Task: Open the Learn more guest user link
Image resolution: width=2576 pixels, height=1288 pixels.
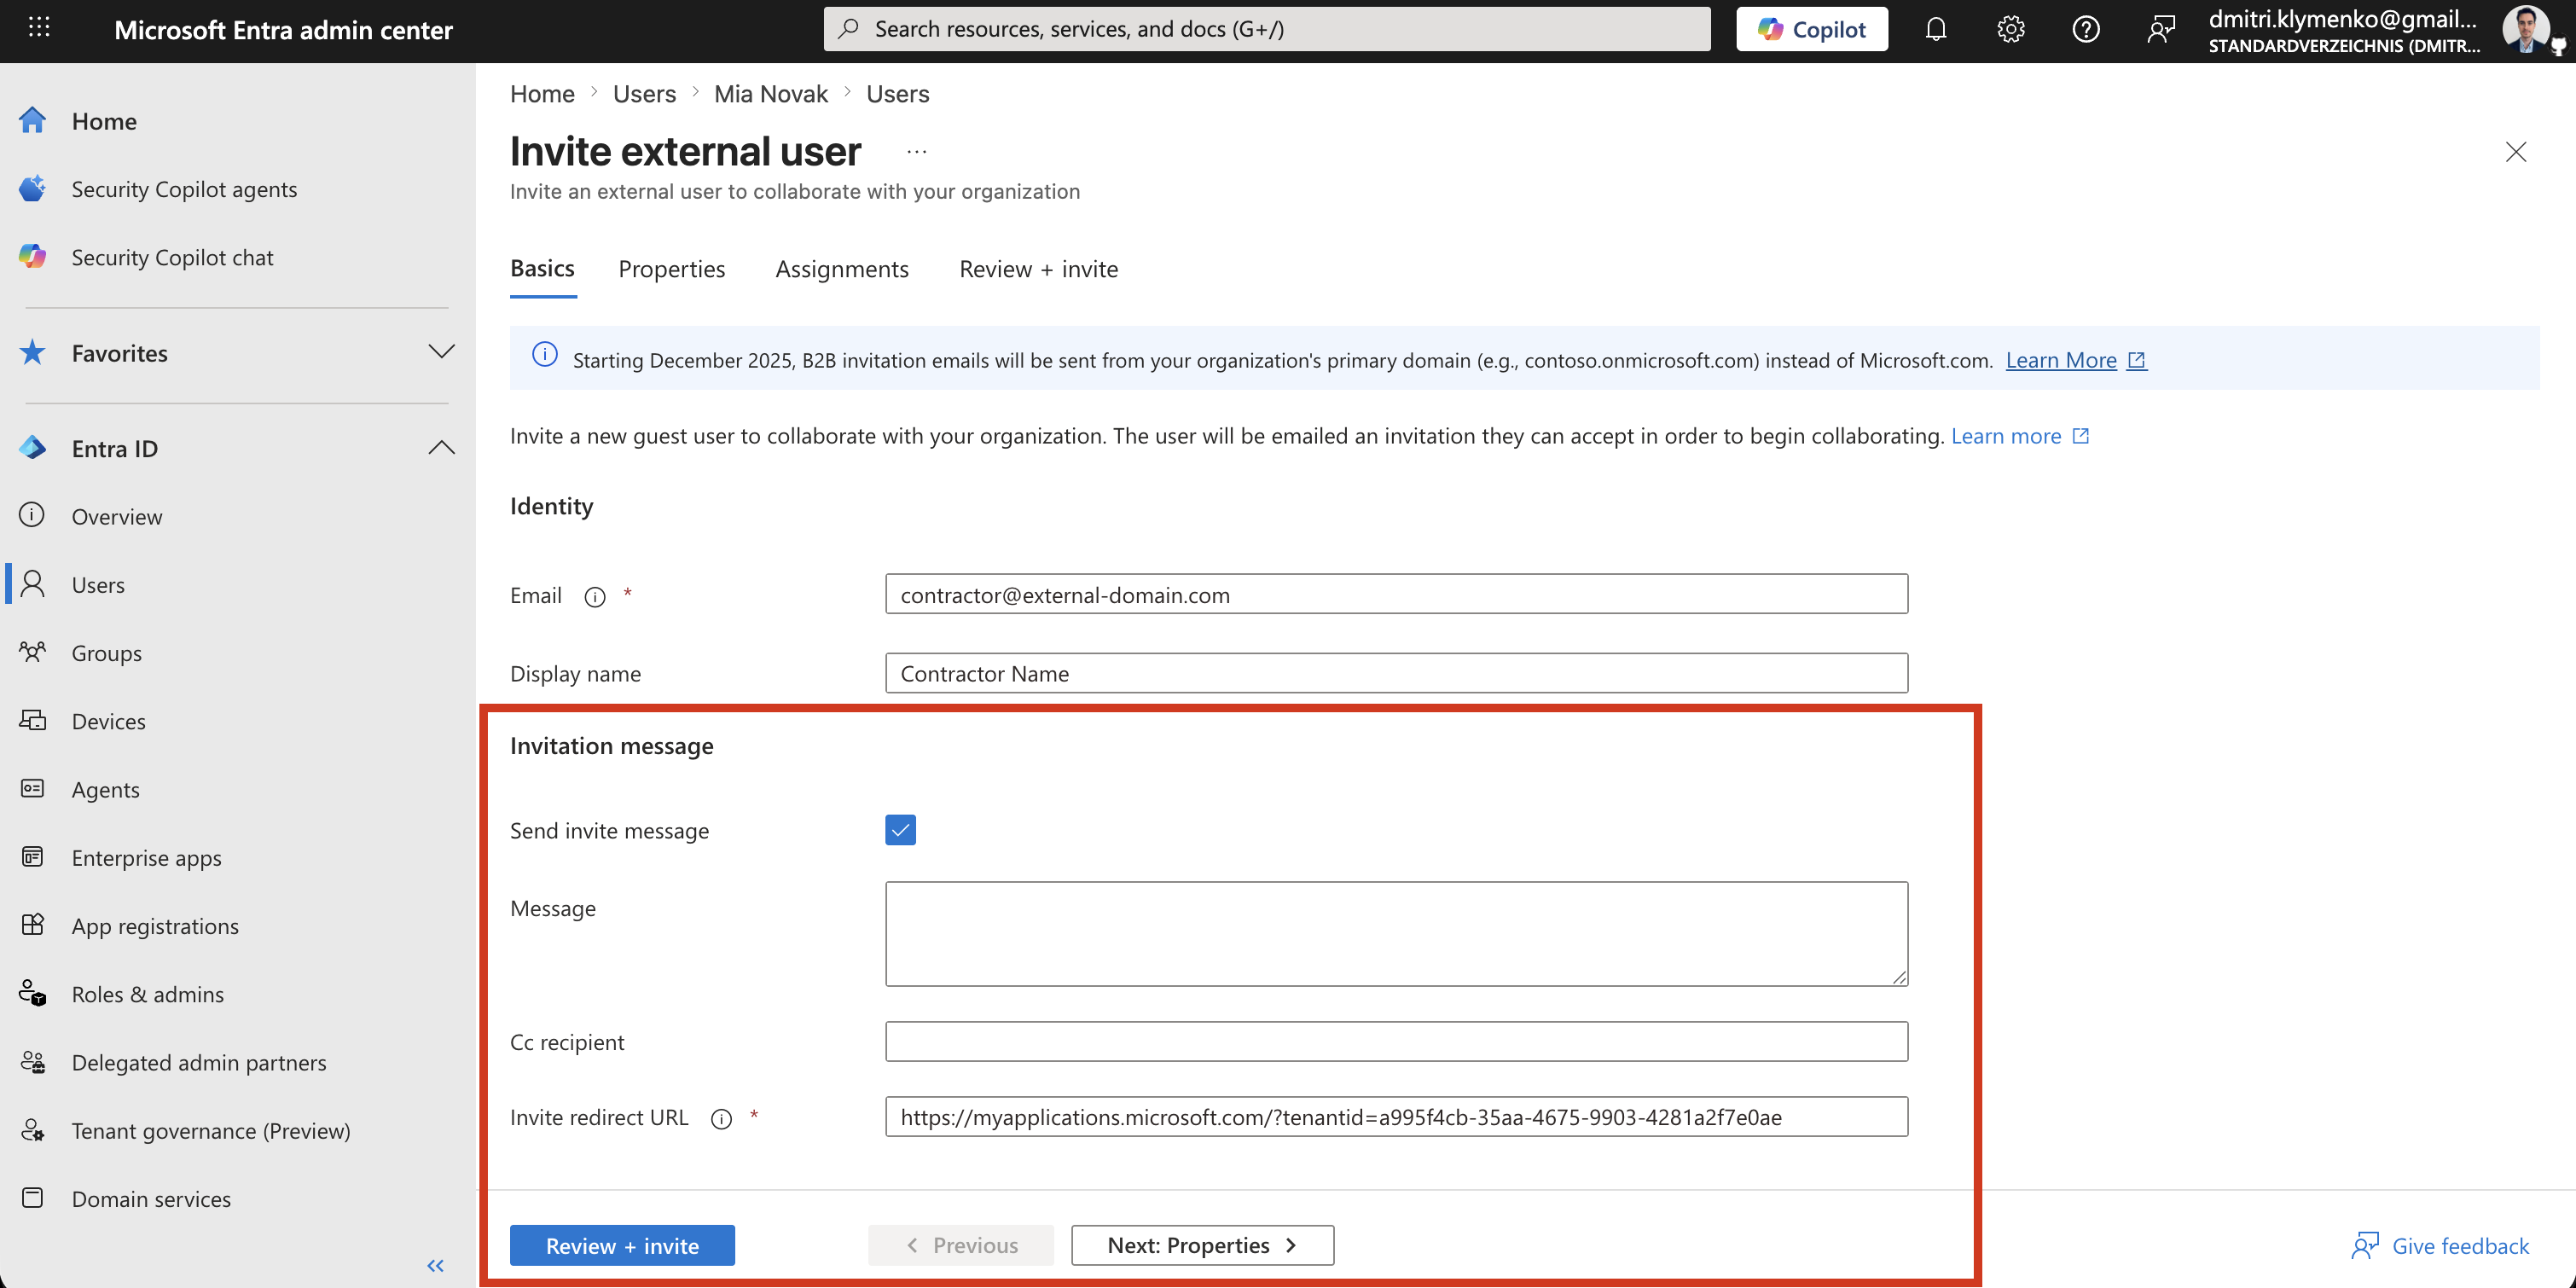Action: (x=2020, y=436)
